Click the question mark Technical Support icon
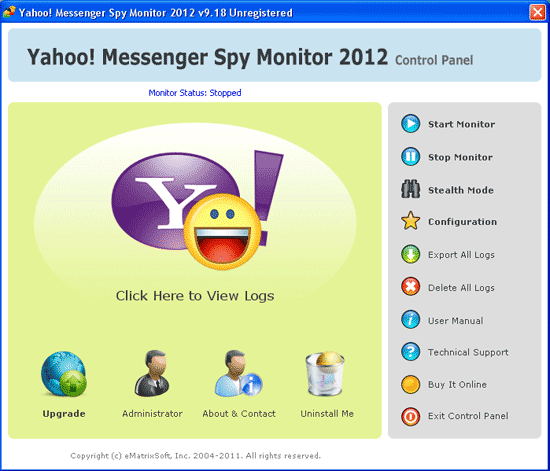 (x=410, y=351)
